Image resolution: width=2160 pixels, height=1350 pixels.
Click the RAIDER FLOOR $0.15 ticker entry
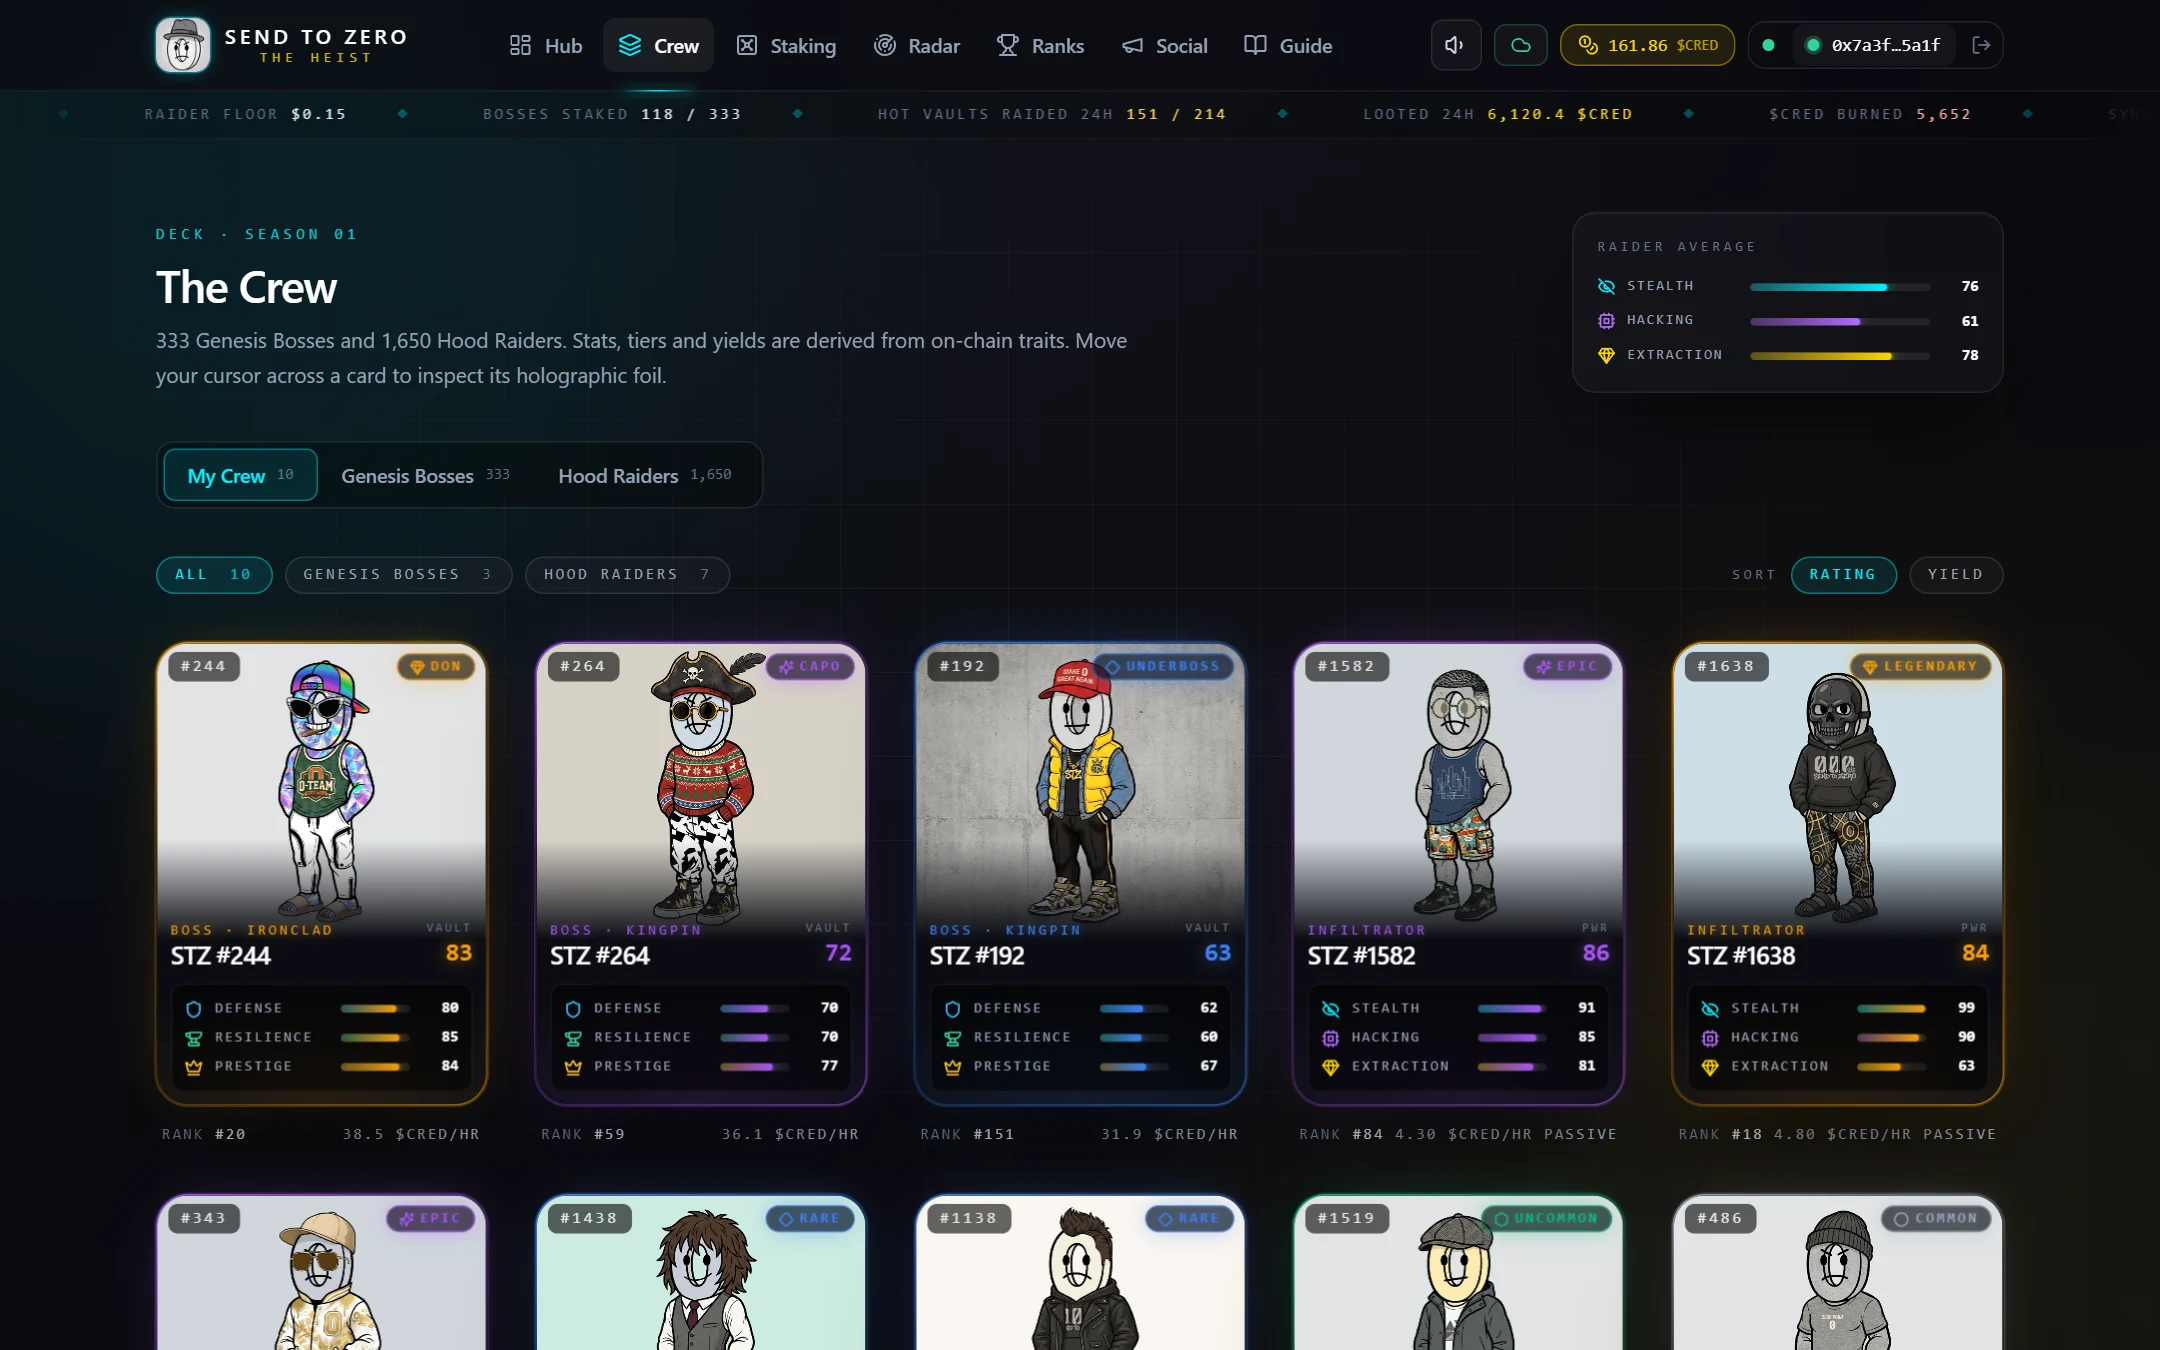(x=246, y=114)
